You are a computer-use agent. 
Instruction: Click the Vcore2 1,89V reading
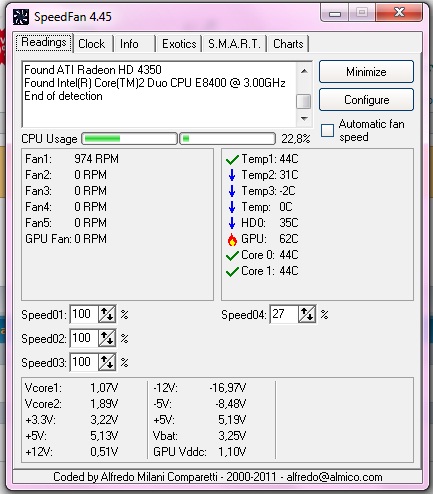coord(71,404)
